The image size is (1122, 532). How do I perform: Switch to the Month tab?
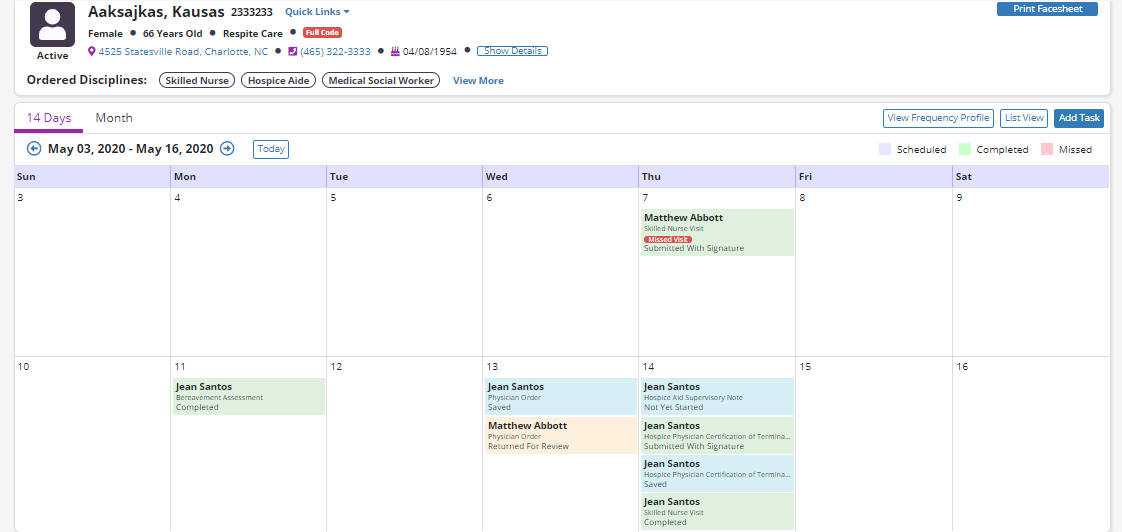pyautogui.click(x=114, y=118)
